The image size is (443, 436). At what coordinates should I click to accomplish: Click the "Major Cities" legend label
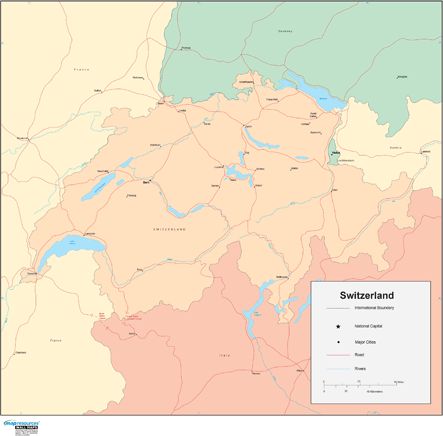[x=365, y=342]
